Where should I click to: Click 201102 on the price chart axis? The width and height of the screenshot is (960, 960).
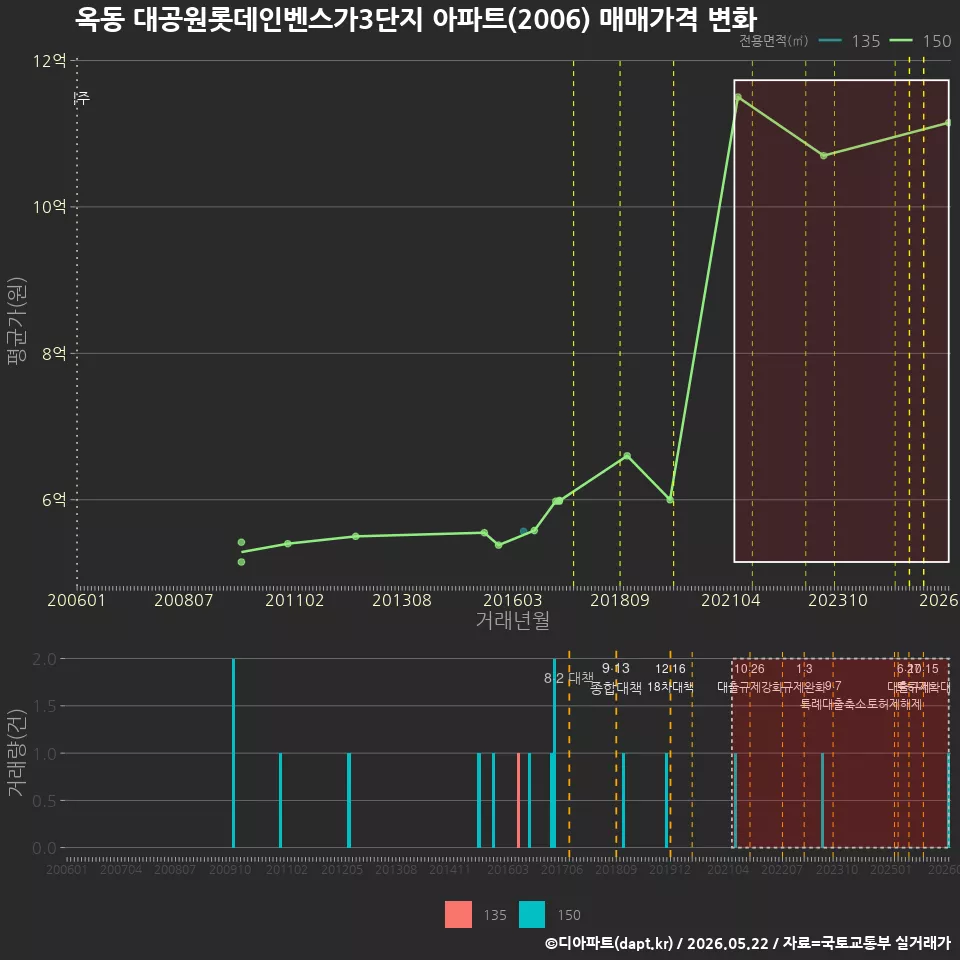coord(294,600)
